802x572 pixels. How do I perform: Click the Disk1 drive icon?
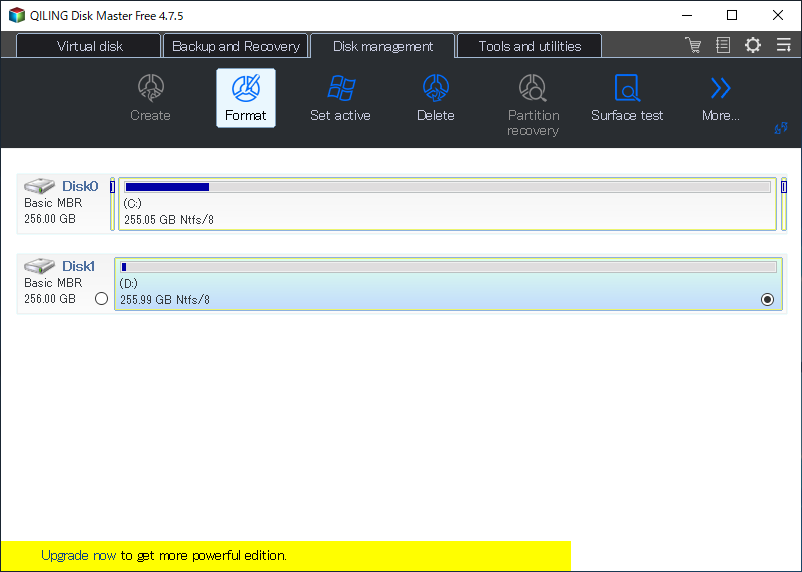pyautogui.click(x=39, y=266)
